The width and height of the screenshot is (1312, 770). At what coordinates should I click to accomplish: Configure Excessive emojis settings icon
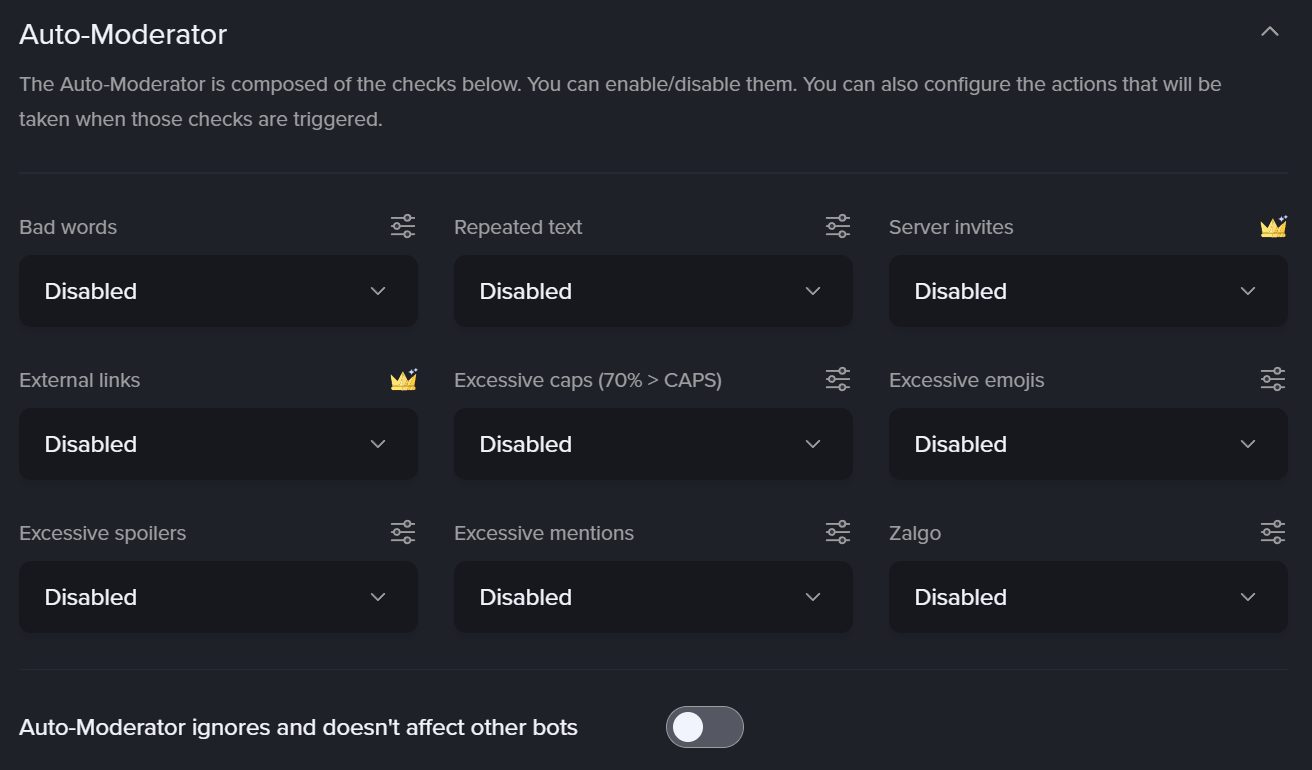pyautogui.click(x=1273, y=379)
